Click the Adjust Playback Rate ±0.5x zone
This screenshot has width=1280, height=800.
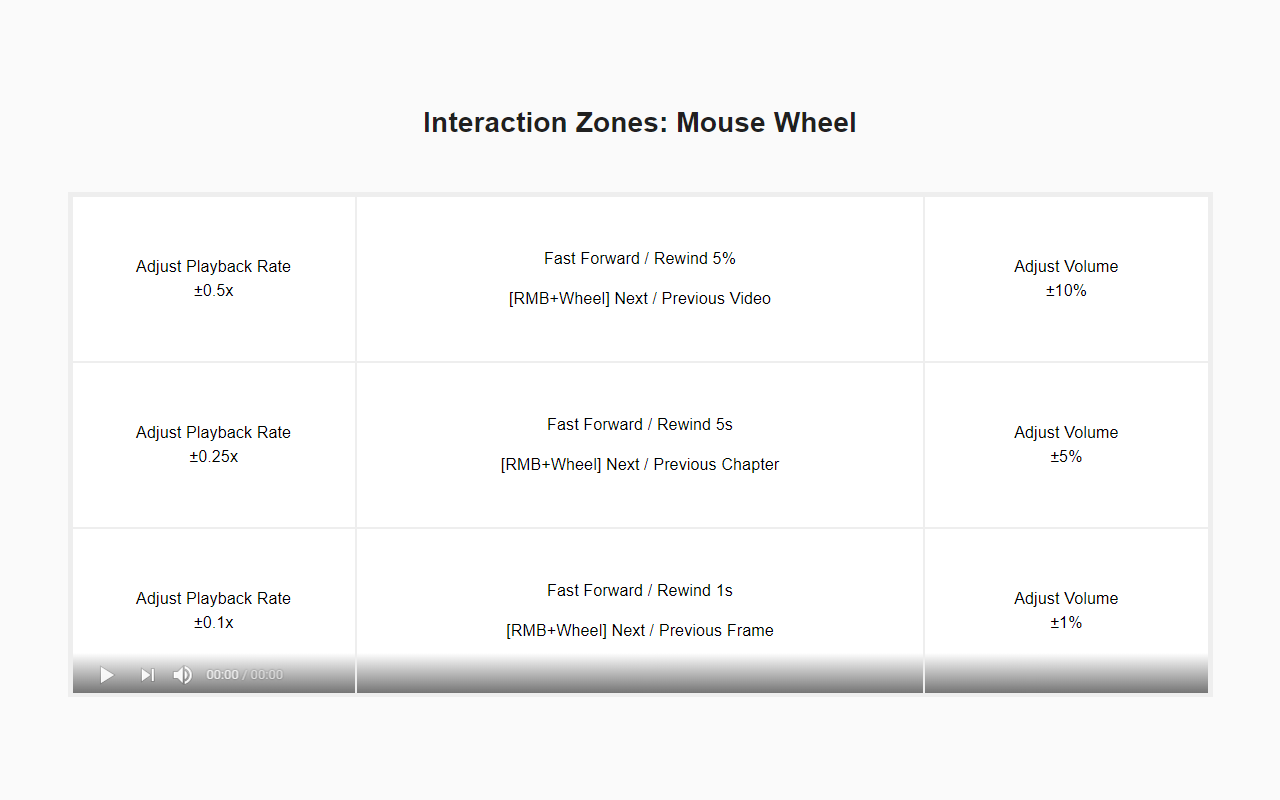click(213, 278)
